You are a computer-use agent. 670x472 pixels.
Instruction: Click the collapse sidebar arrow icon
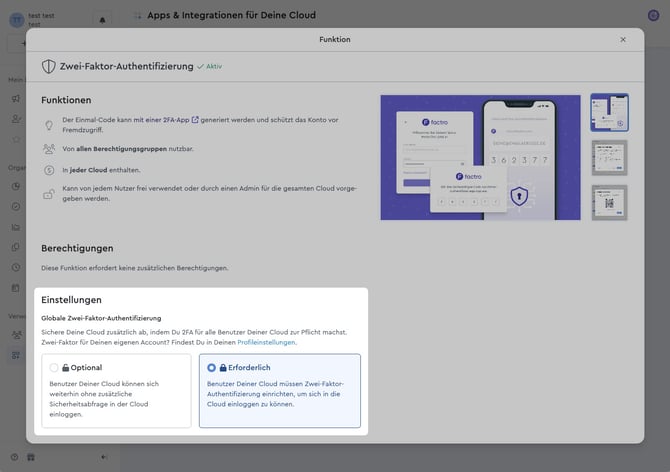[x=104, y=457]
